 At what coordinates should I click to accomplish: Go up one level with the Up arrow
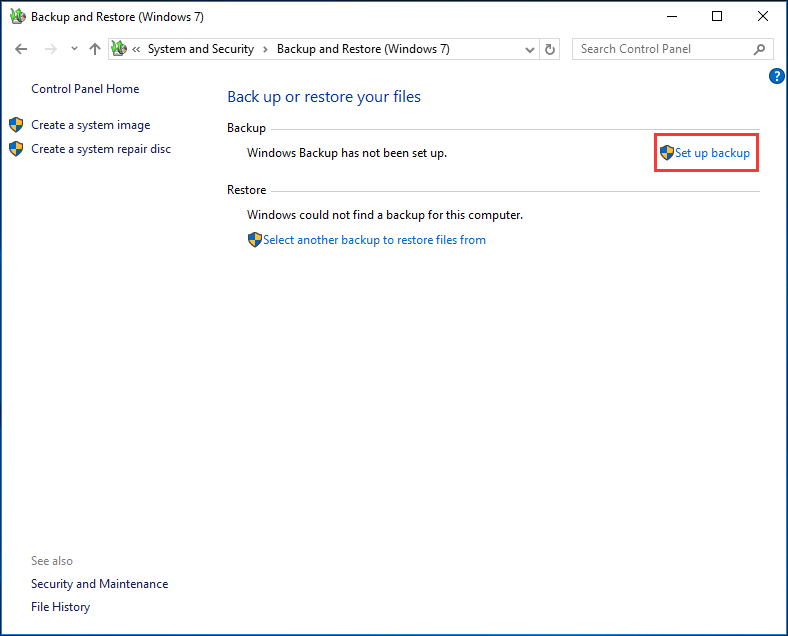tap(94, 49)
